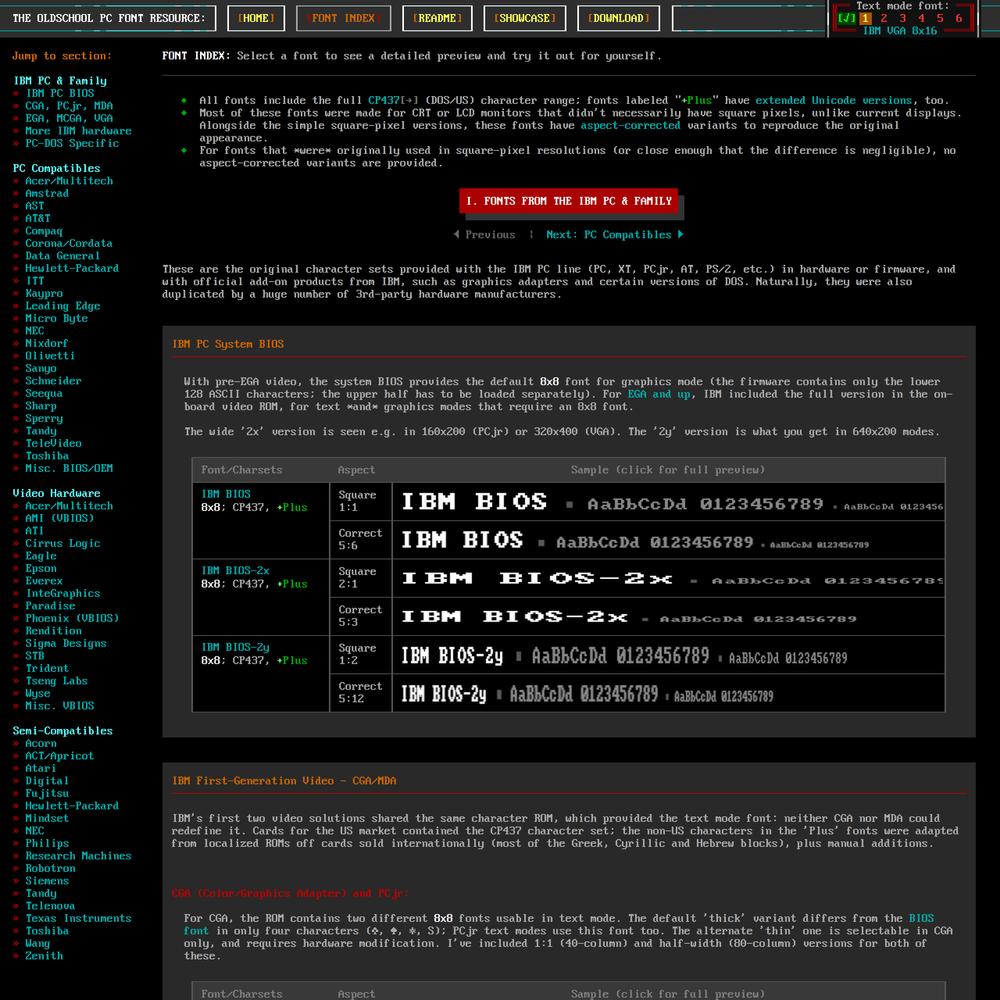This screenshot has width=1000, height=1000.
Task: Open the Corona/Cordata sidebar link
Action: [x=69, y=244]
